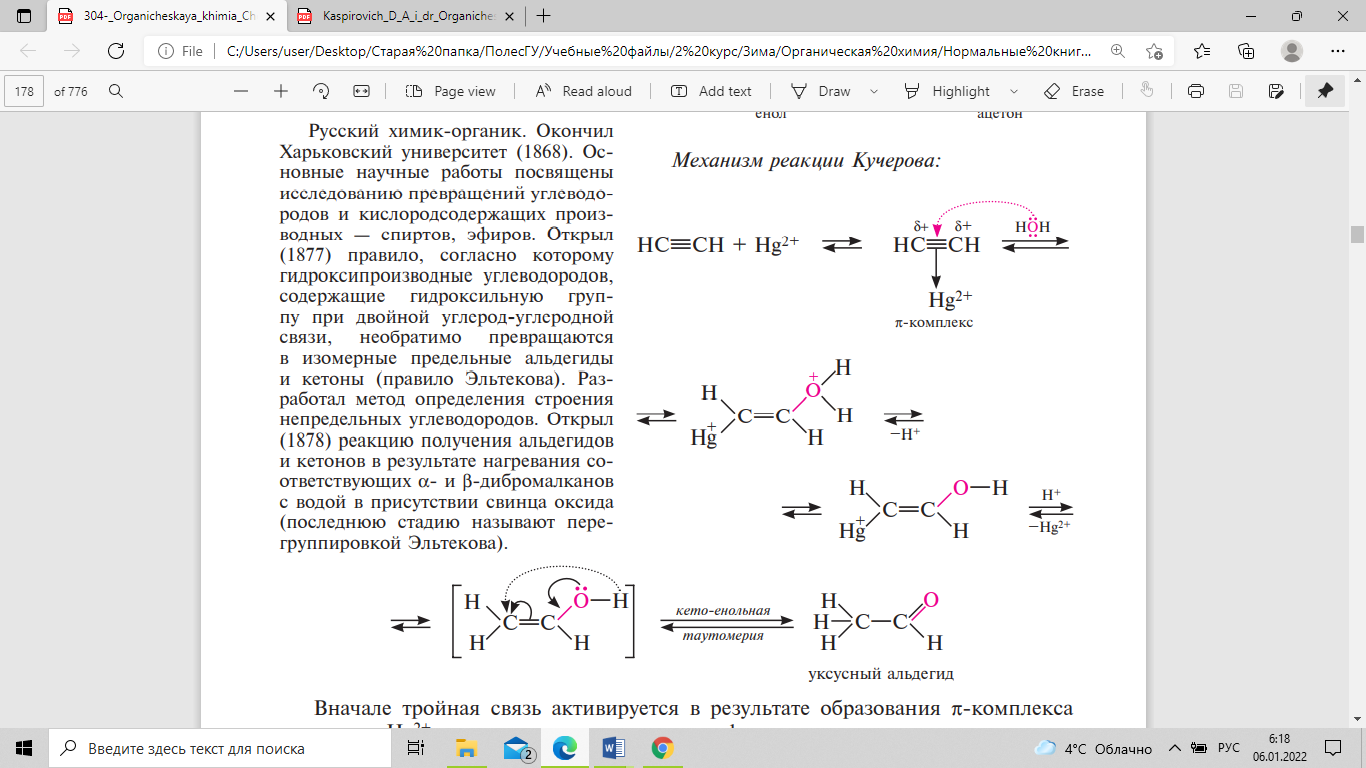Activate the Draw tool

click(x=821, y=91)
